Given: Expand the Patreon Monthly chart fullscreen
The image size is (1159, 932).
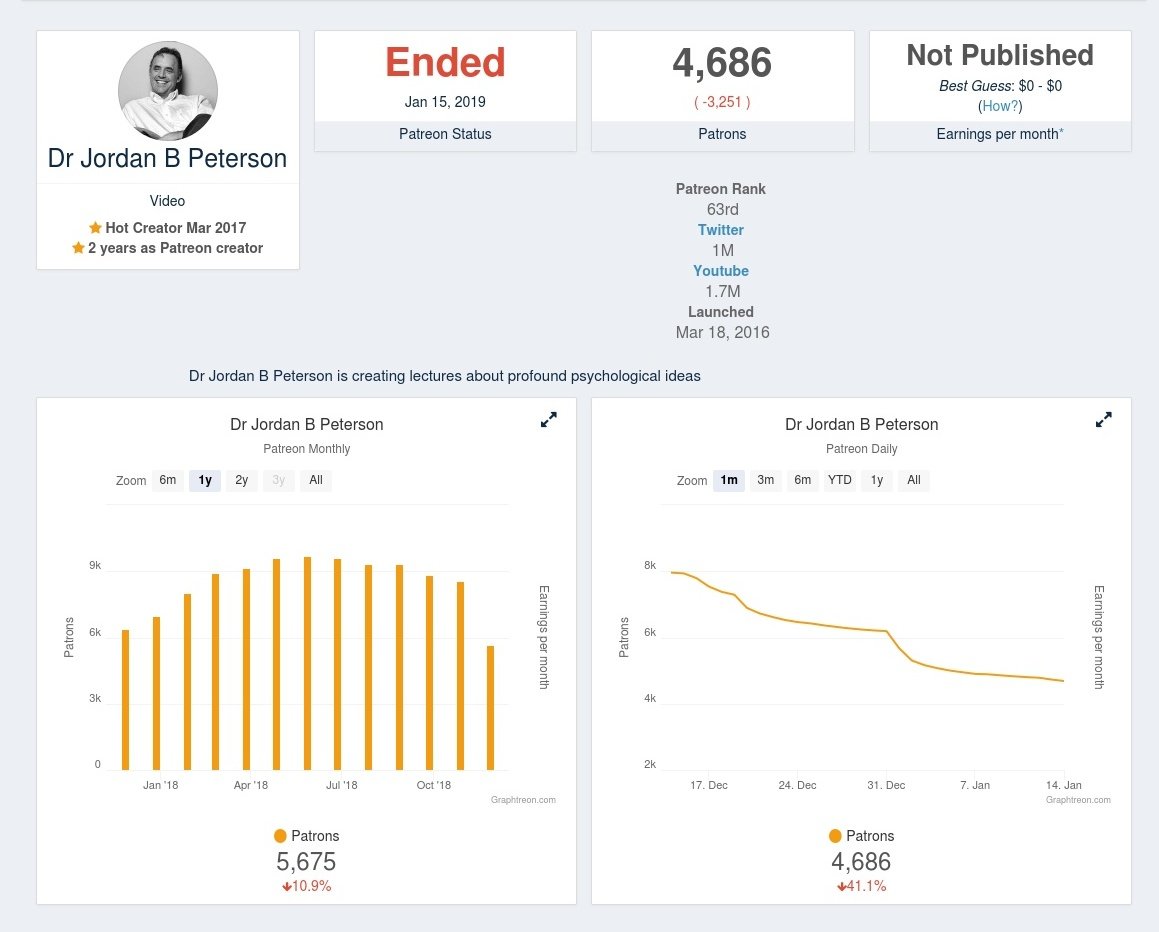Looking at the screenshot, I should pyautogui.click(x=548, y=421).
